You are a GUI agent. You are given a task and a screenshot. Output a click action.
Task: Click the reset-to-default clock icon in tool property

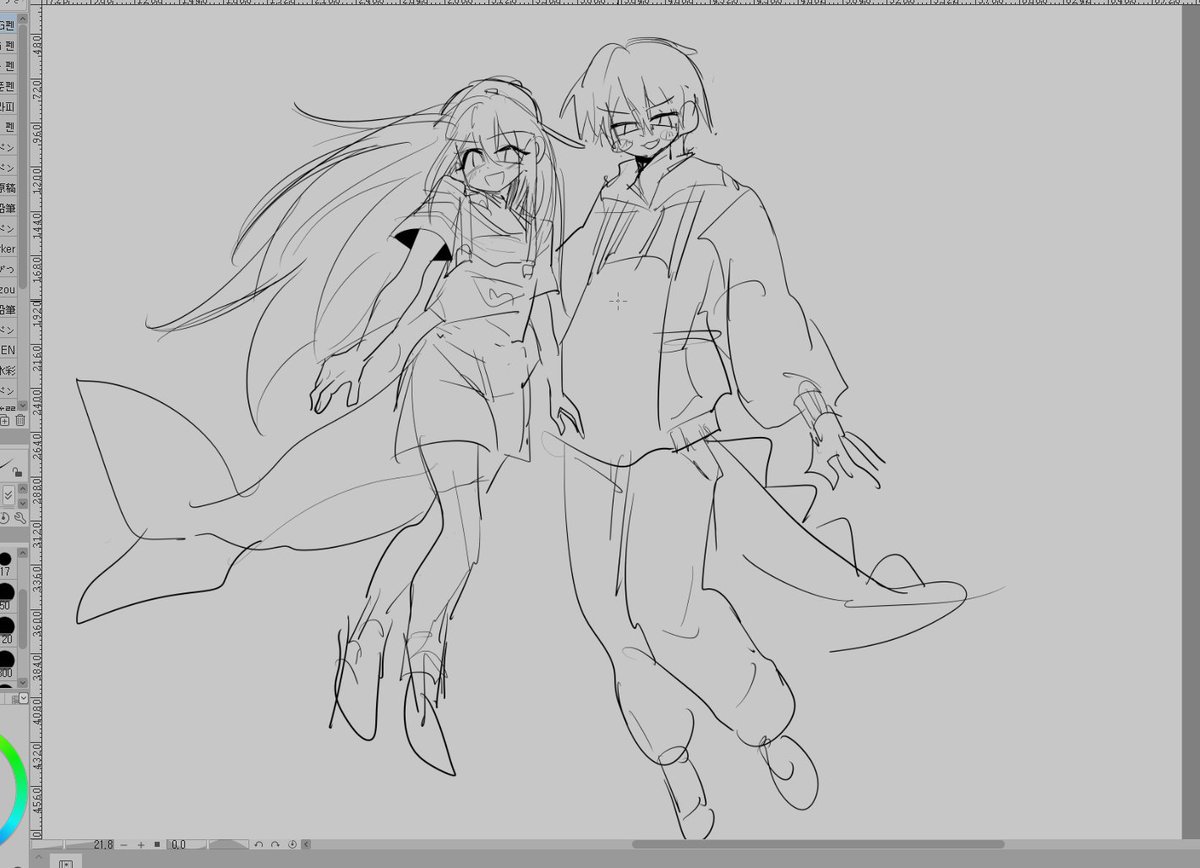coord(4,518)
